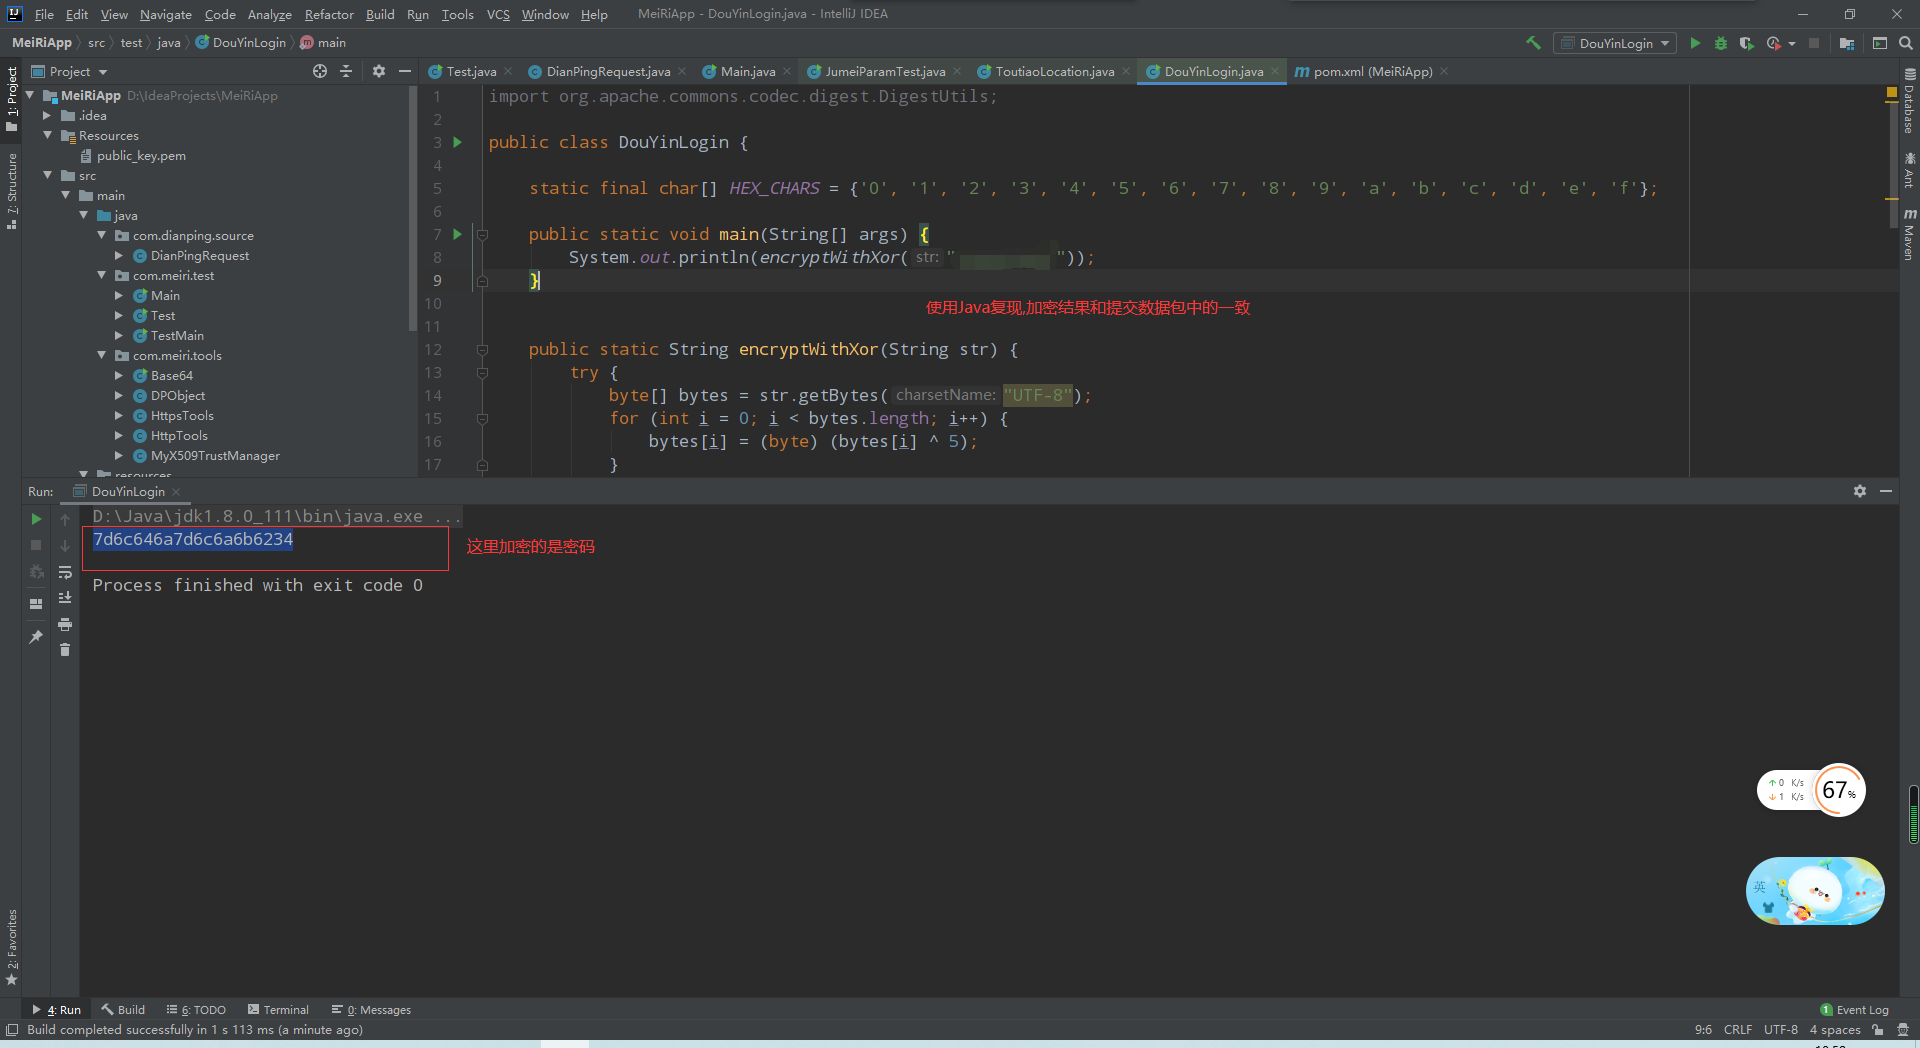Run with Coverage using the shield icon

[1746, 43]
